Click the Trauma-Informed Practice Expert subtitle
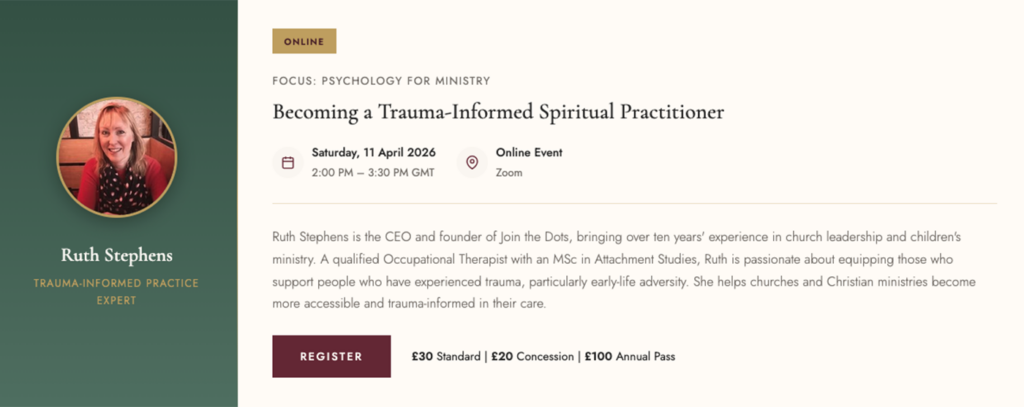The width and height of the screenshot is (1024, 407). coord(117,291)
